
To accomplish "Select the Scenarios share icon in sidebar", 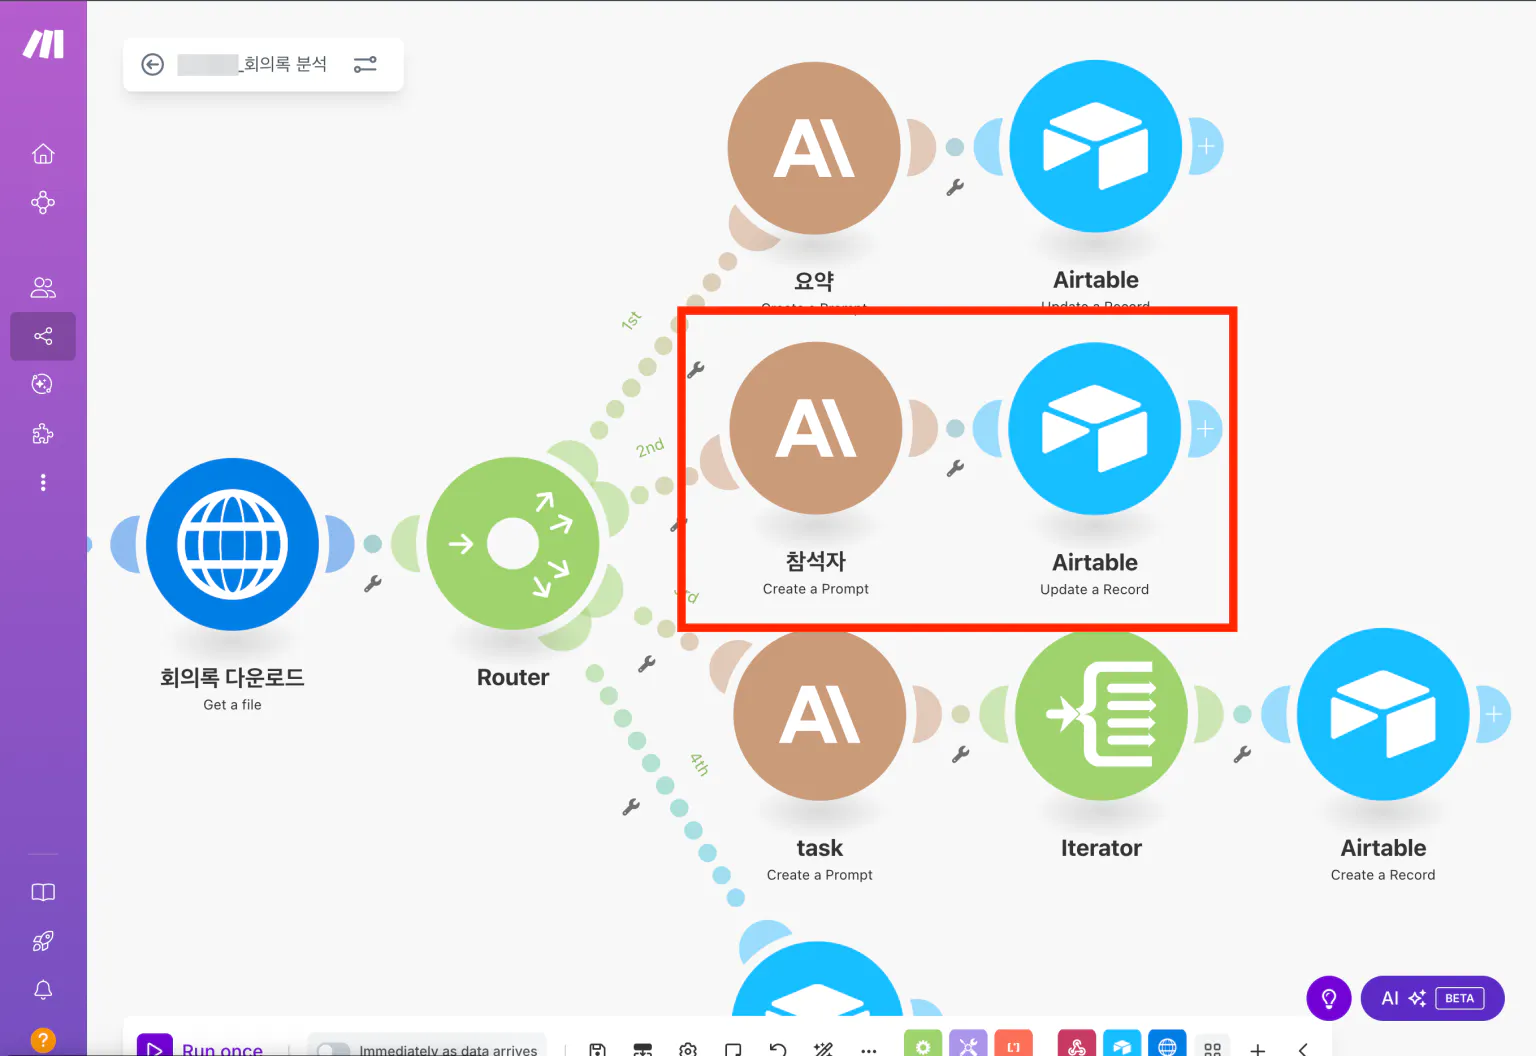I will pyautogui.click(x=43, y=336).
